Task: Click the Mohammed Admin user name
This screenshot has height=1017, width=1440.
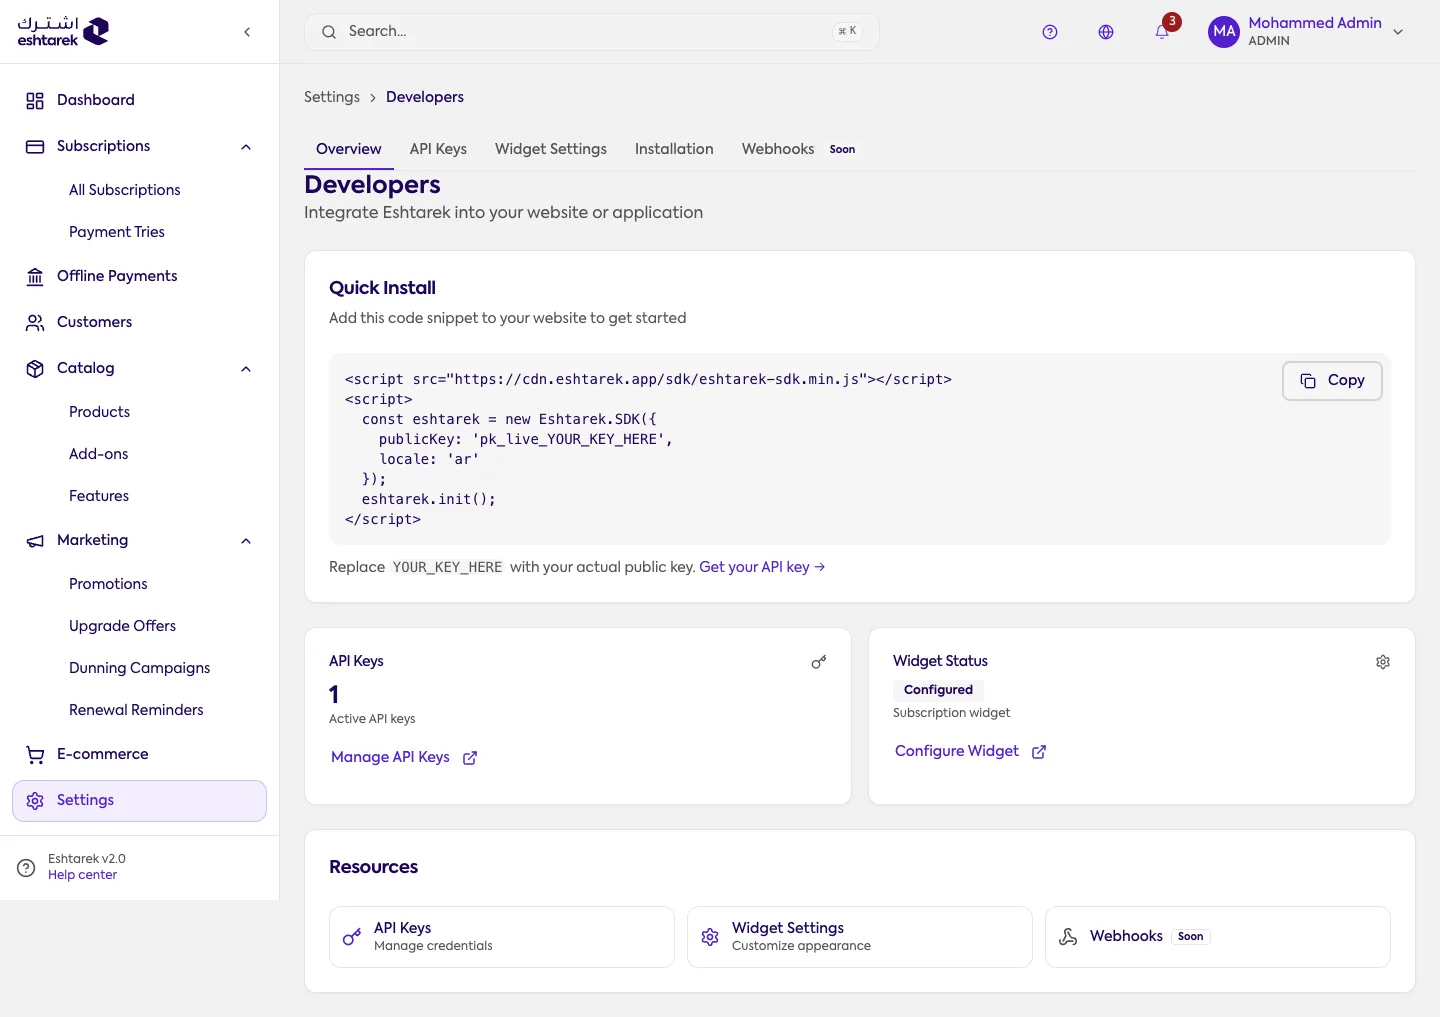Action: point(1315,23)
